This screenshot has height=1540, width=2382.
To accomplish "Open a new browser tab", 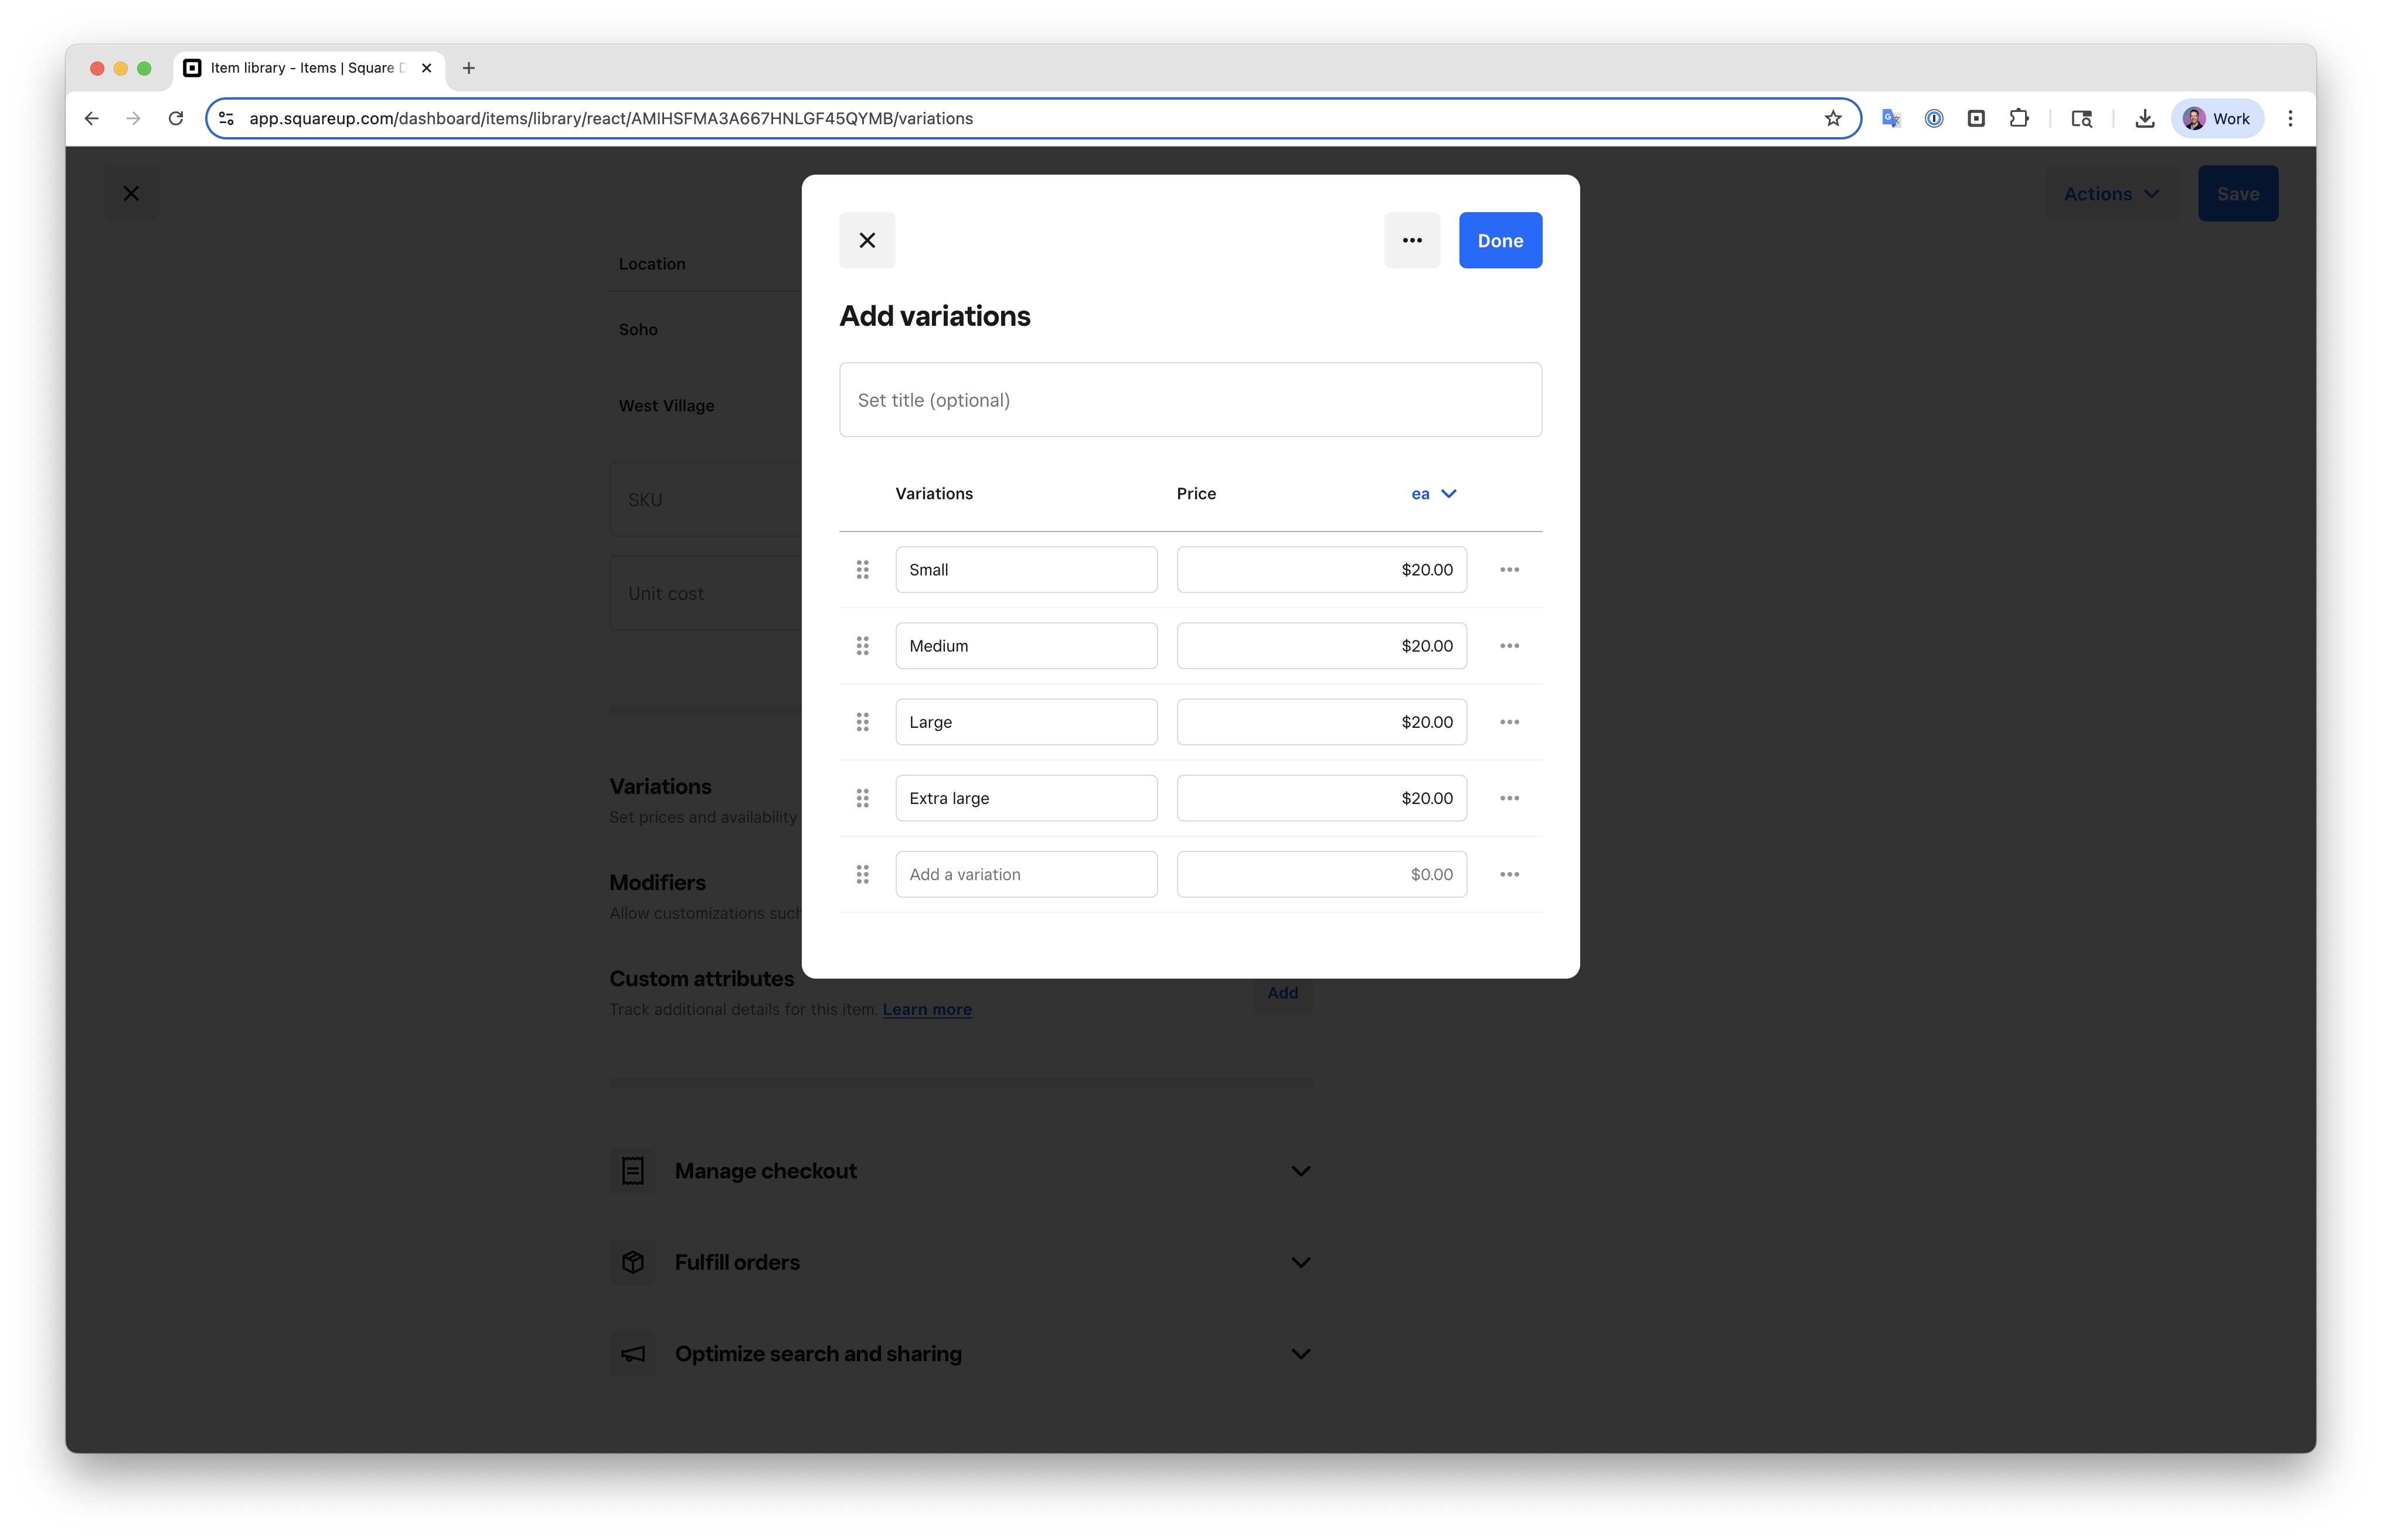I will pyautogui.click(x=468, y=68).
